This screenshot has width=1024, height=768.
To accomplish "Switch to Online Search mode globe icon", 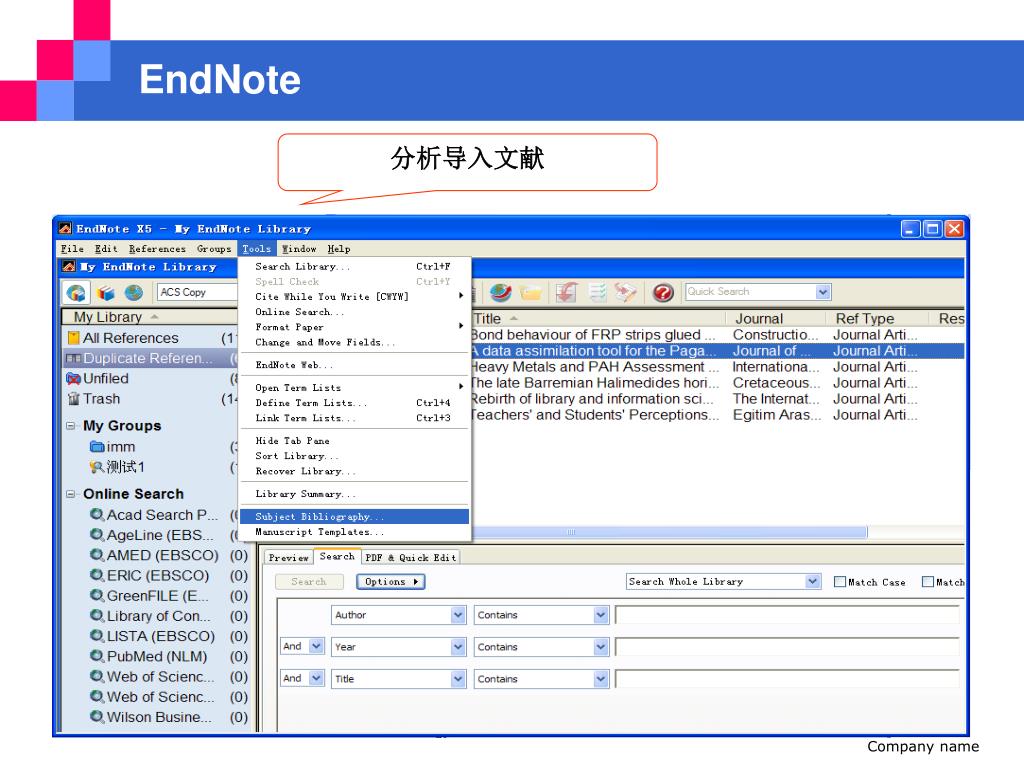I will coord(134,293).
